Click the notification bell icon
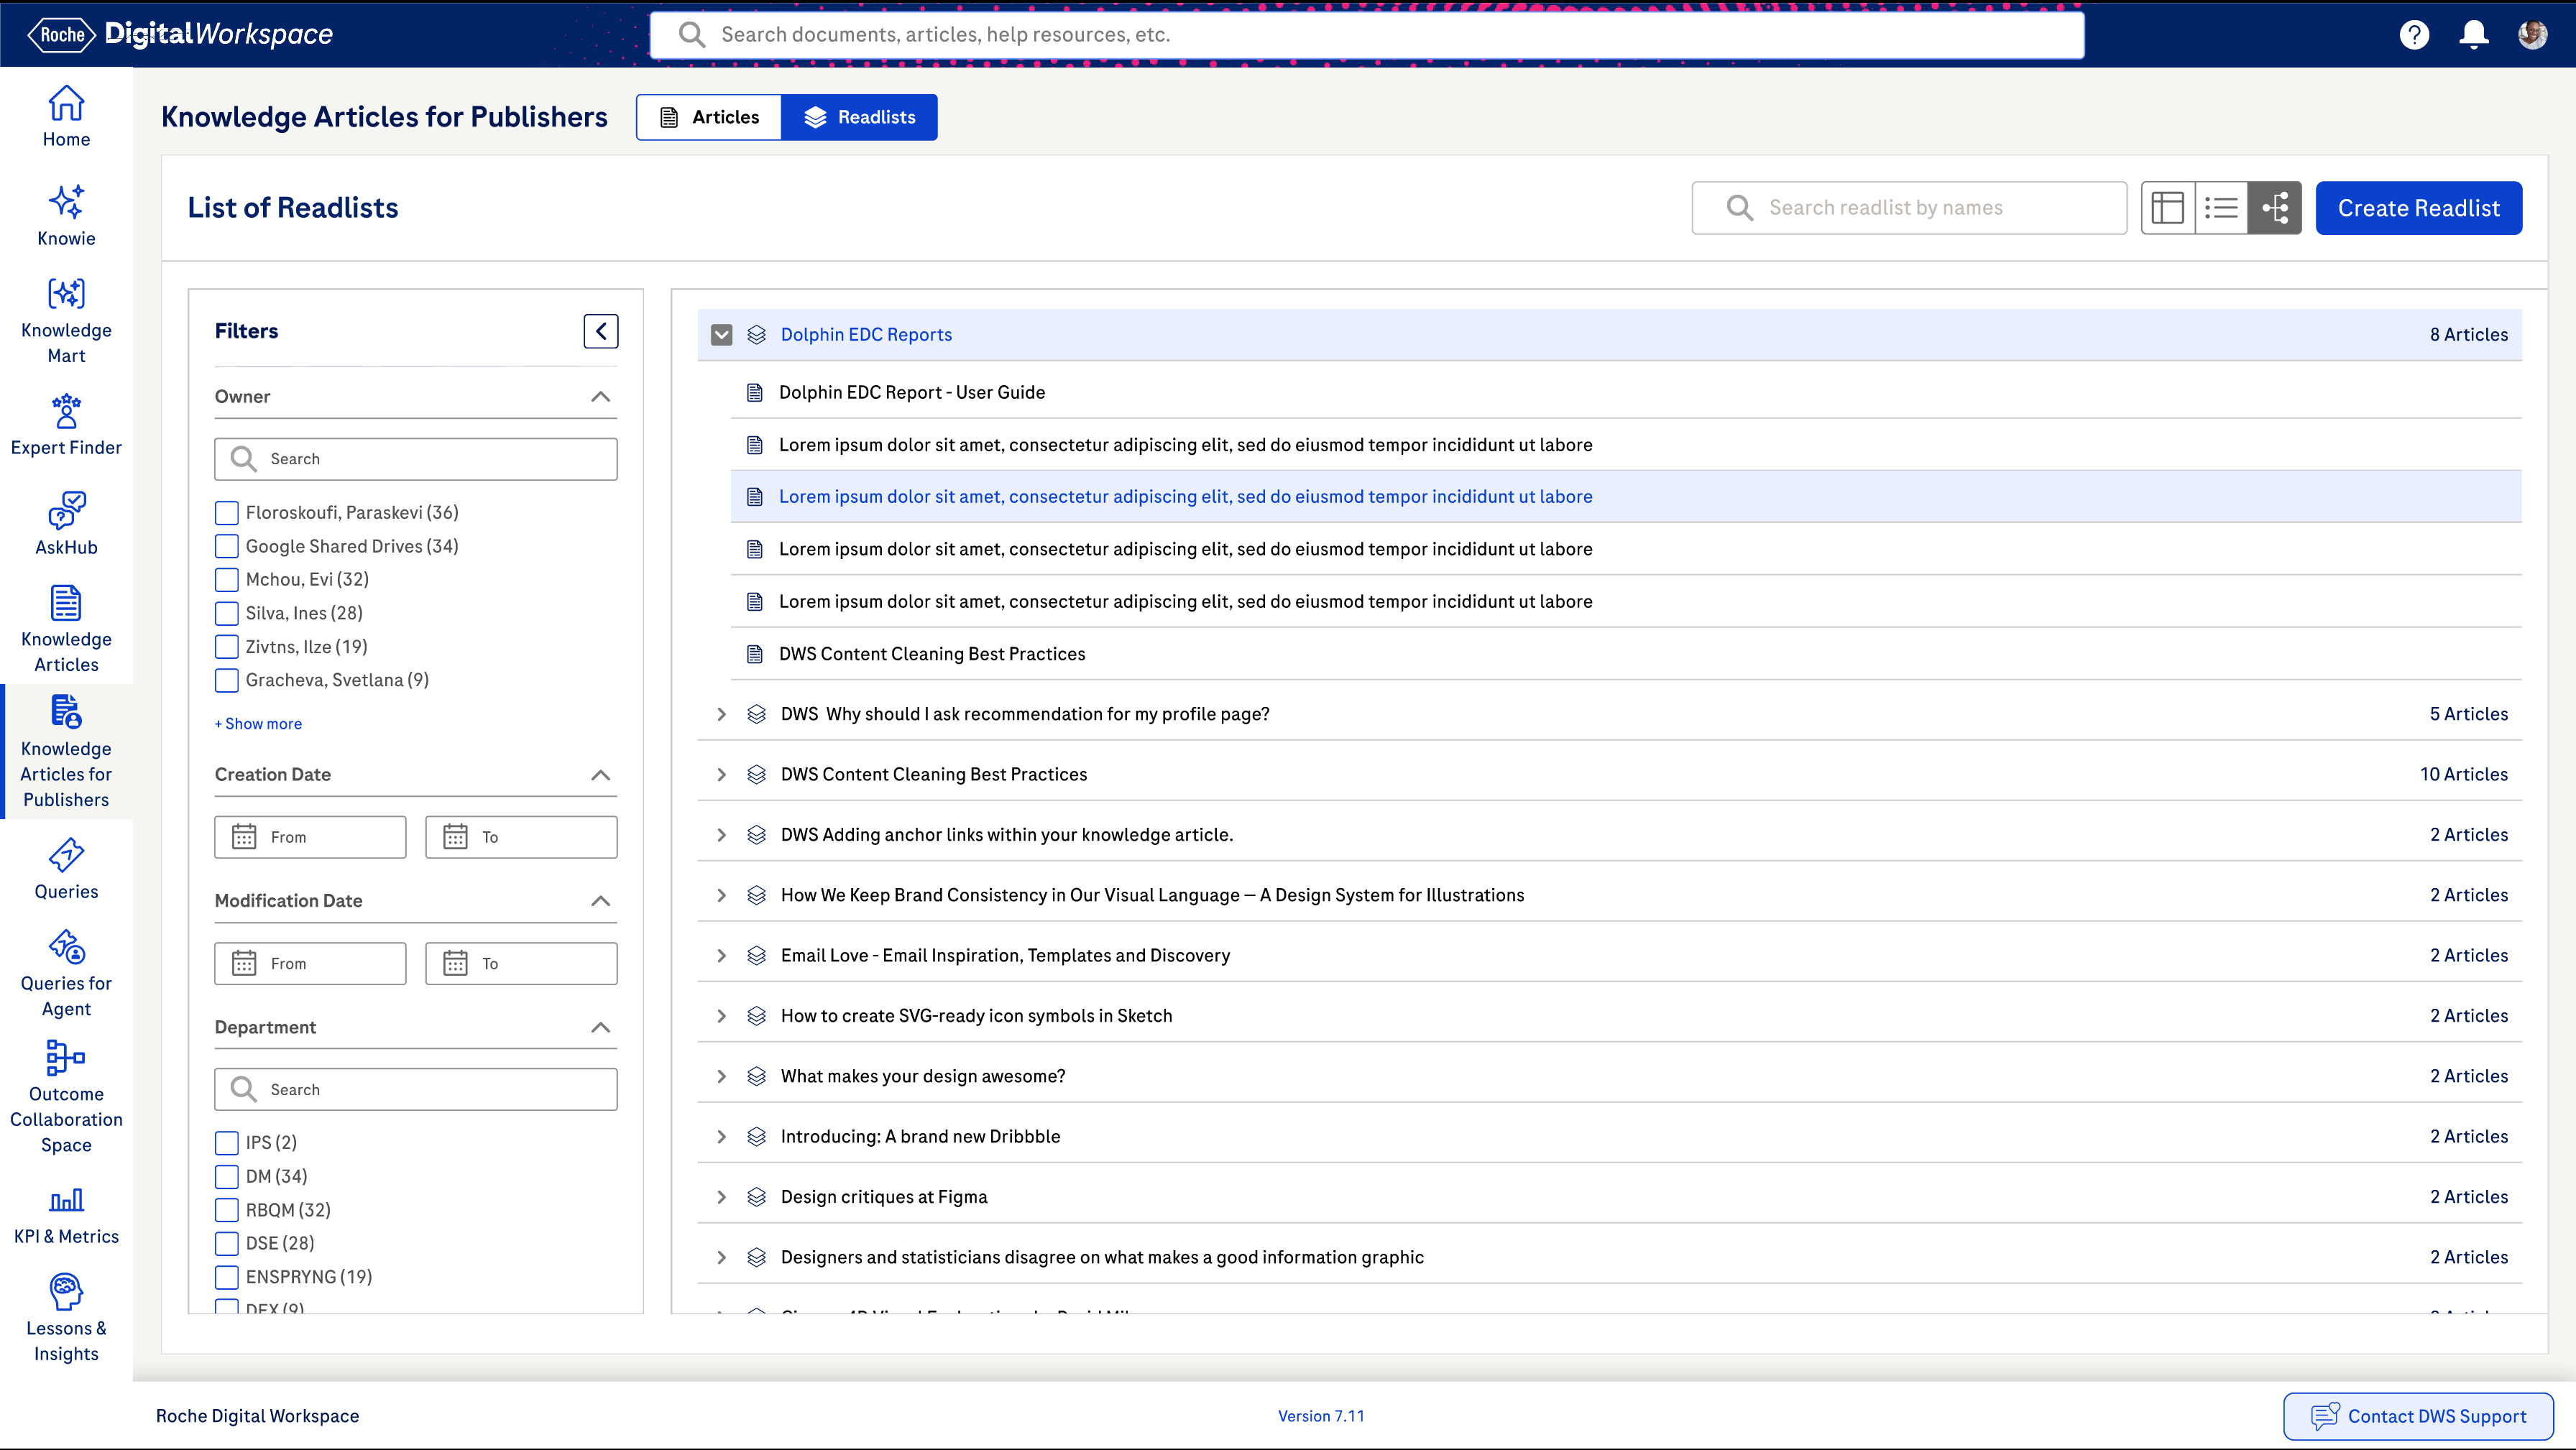Image resolution: width=2576 pixels, height=1450 pixels. 2473,35
